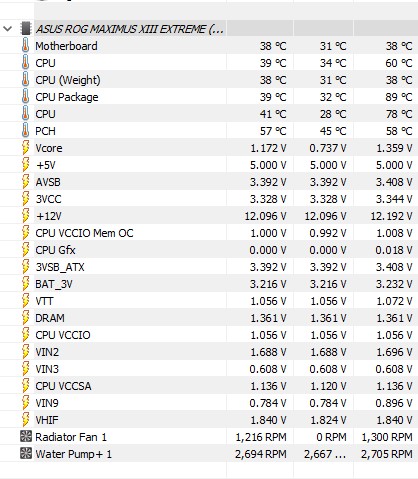Select the DRAM voltage label
This screenshot has height=479, width=418.
point(50,318)
